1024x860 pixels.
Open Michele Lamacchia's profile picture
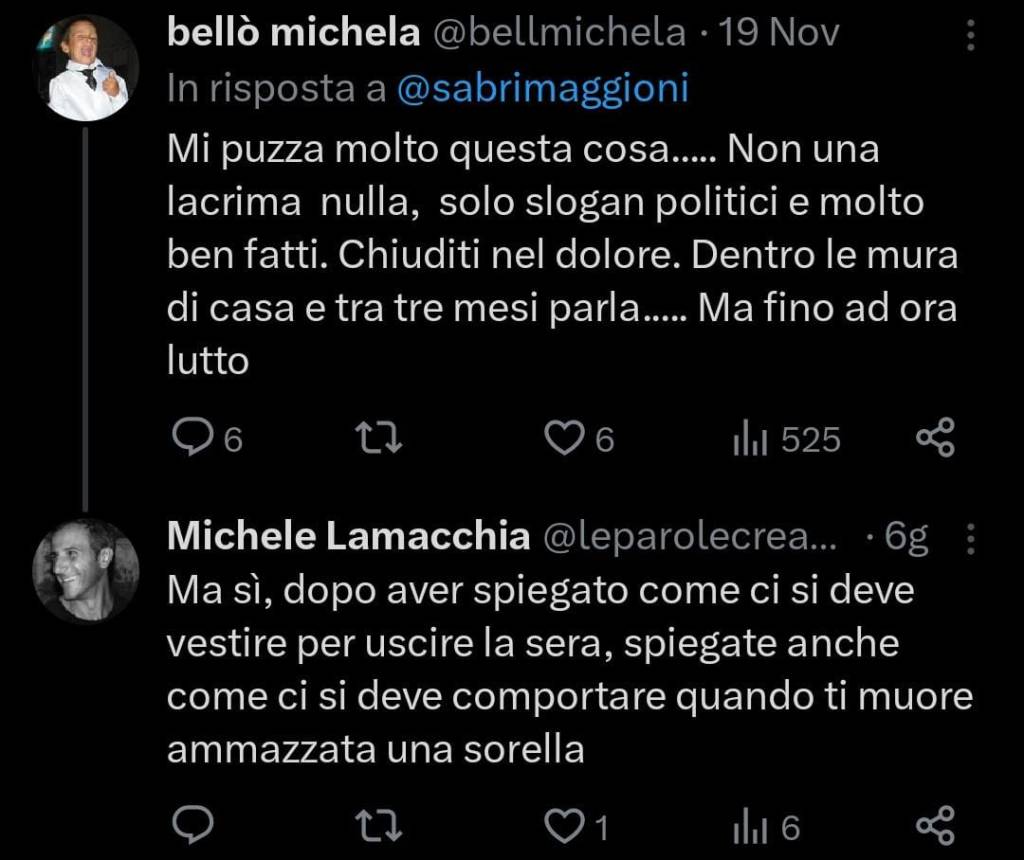point(86,570)
